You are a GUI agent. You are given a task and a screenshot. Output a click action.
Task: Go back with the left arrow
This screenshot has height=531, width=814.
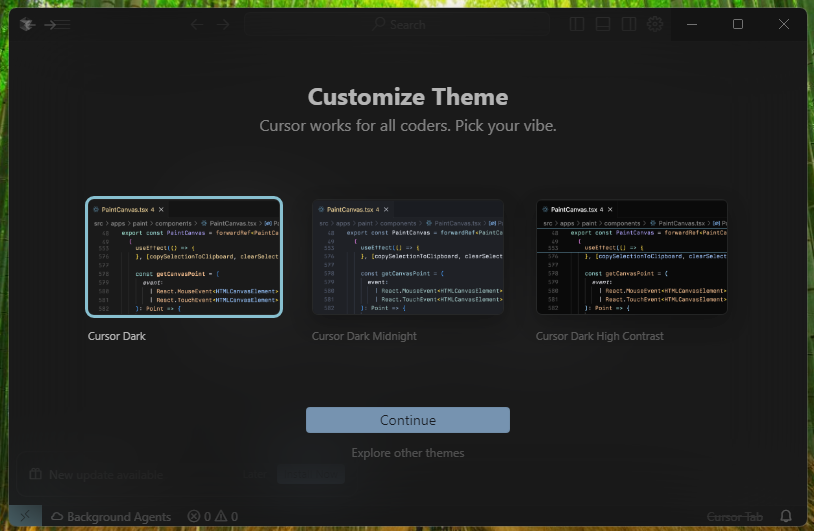tap(197, 24)
